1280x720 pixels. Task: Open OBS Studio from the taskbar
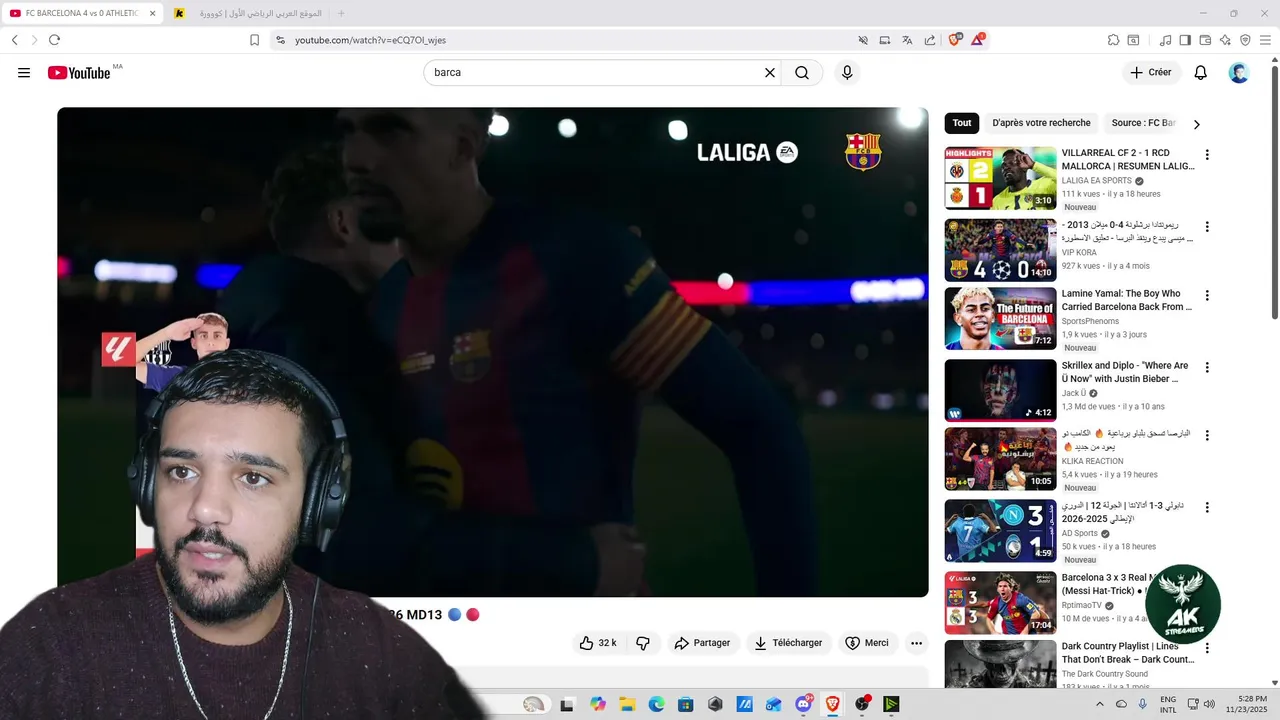[862, 704]
